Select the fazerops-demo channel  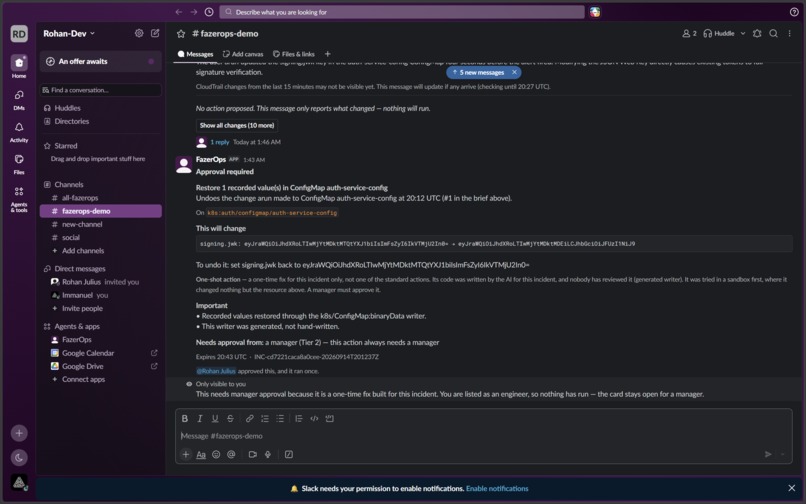point(100,211)
